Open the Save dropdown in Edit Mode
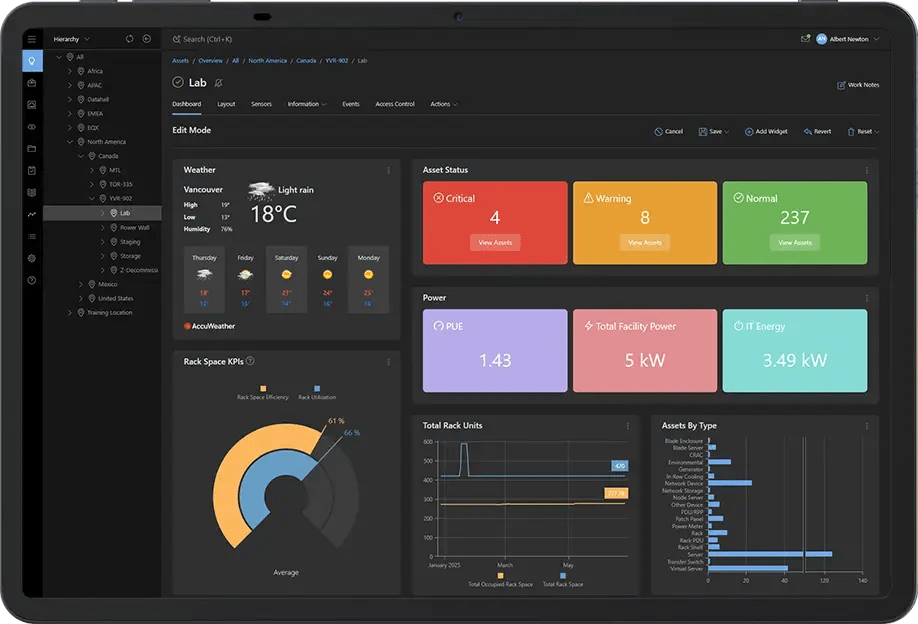This screenshot has height=624, width=918. click(714, 130)
